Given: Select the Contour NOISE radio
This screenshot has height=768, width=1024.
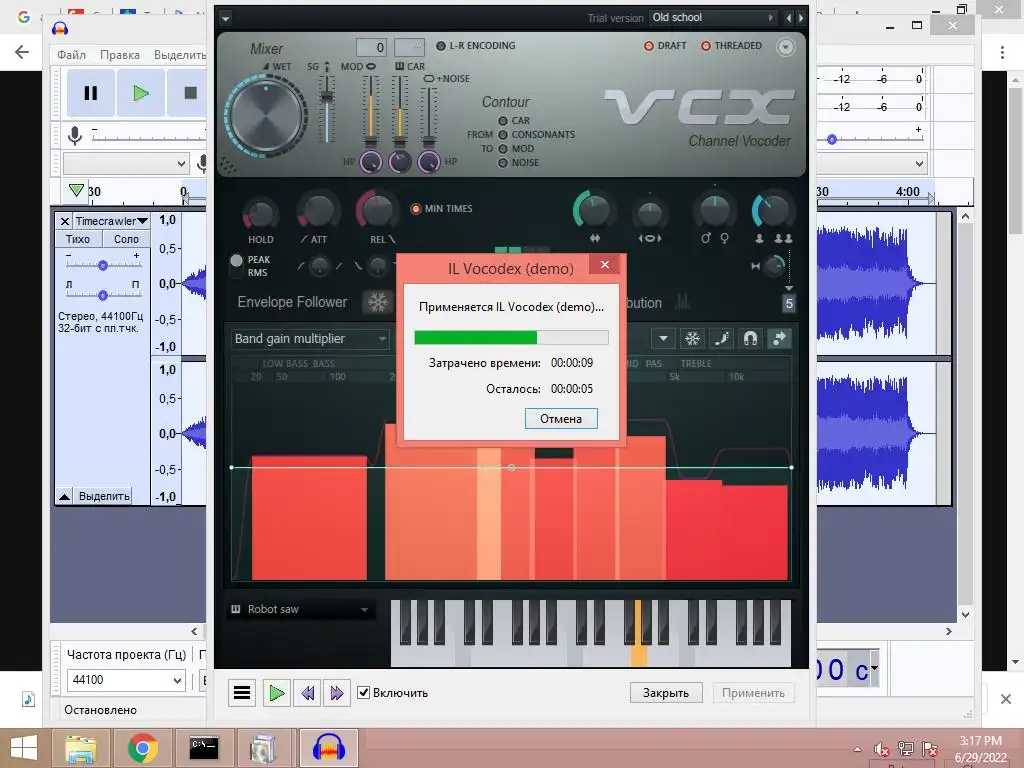Looking at the screenshot, I should (x=503, y=163).
